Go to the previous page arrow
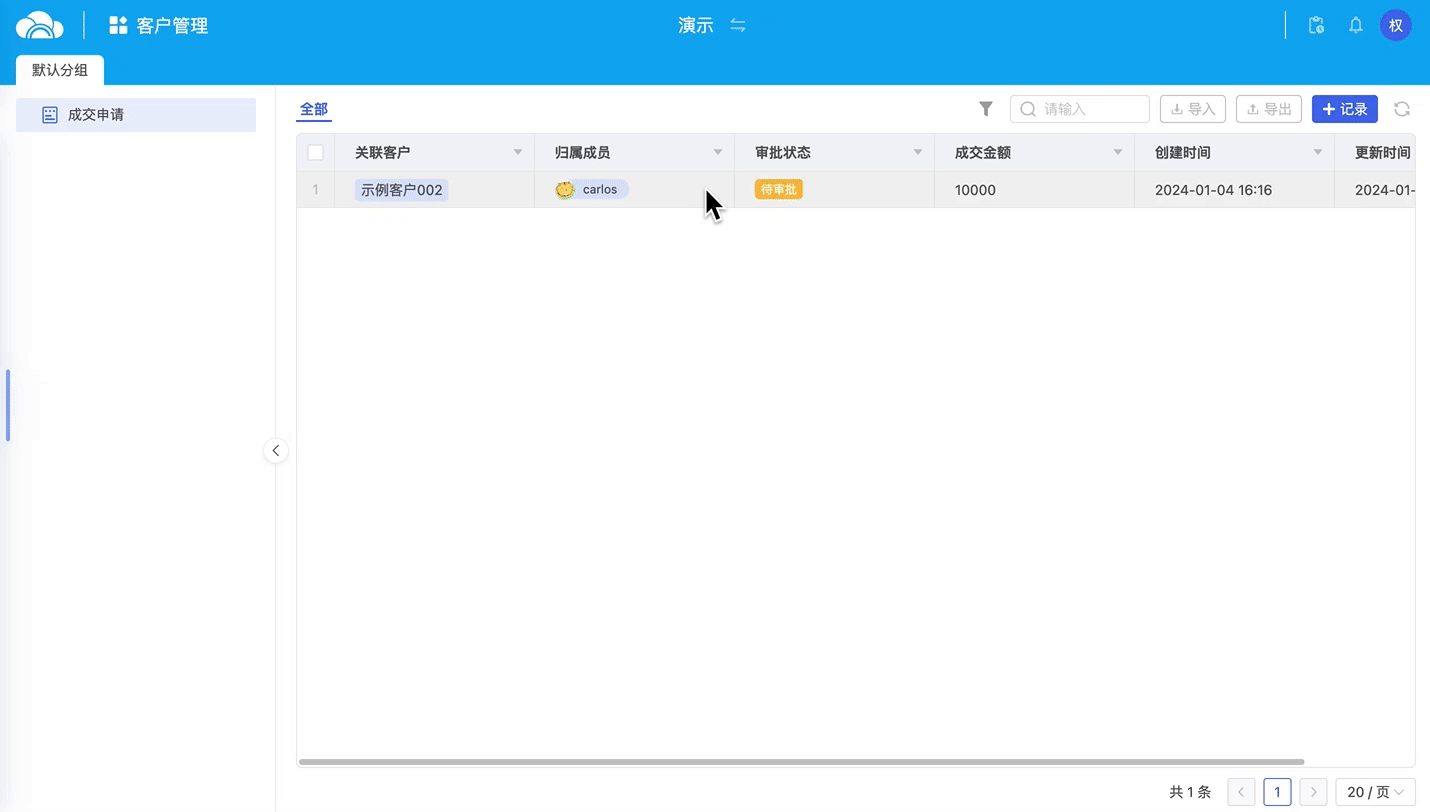The image size is (1430, 812). [x=1241, y=792]
